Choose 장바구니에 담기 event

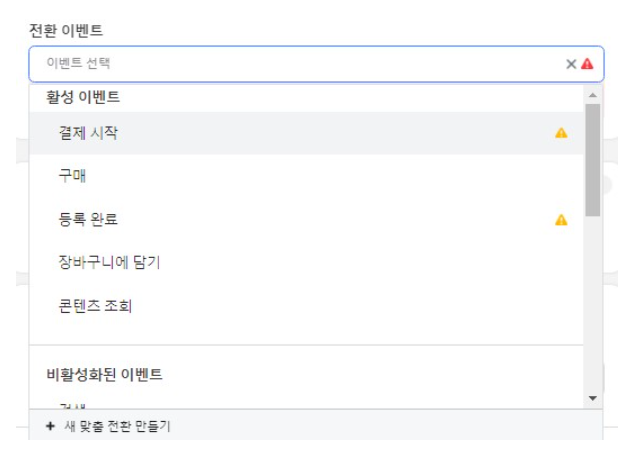pyautogui.click(x=306, y=263)
